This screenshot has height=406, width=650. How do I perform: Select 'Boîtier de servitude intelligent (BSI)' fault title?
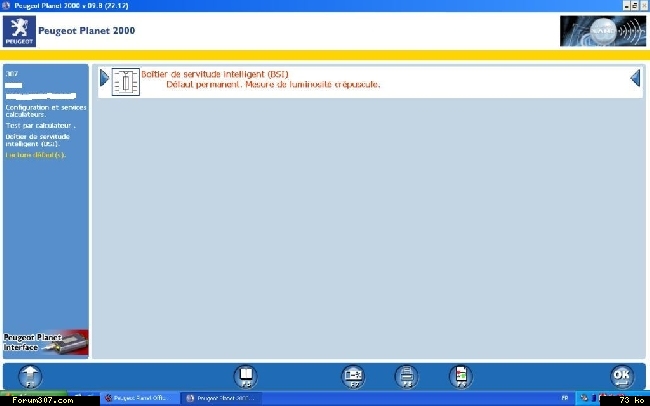[x=215, y=74]
